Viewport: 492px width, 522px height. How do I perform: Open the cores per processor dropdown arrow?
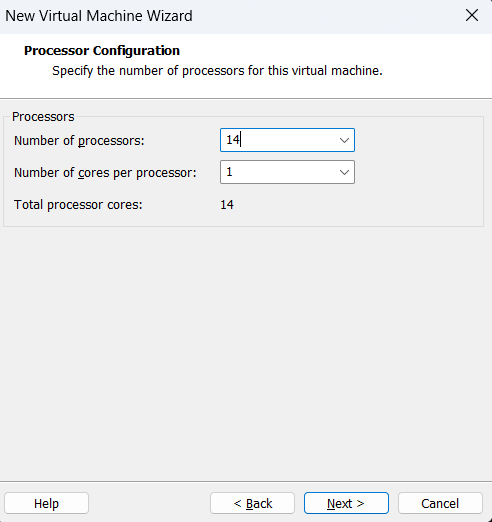point(344,172)
